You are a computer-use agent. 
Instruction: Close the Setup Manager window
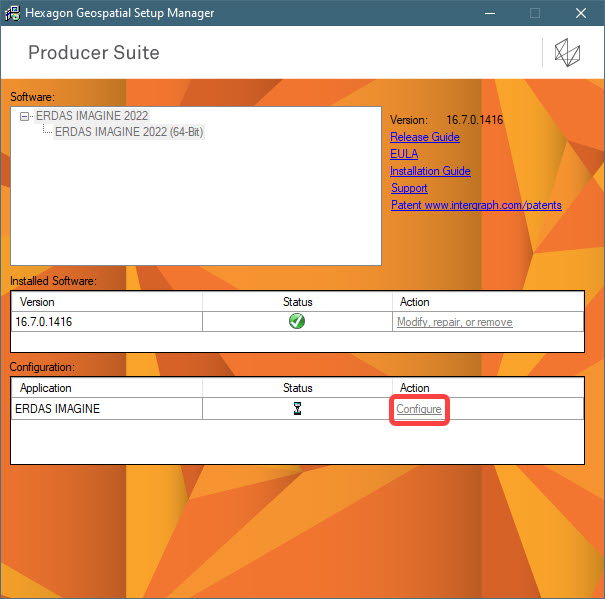[581, 13]
